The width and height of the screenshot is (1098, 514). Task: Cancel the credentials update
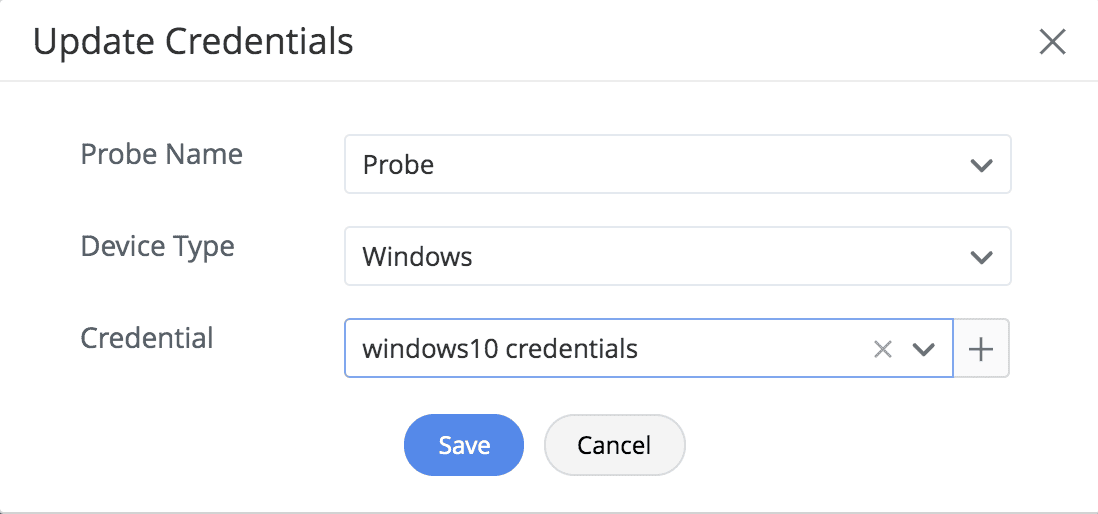pos(614,445)
